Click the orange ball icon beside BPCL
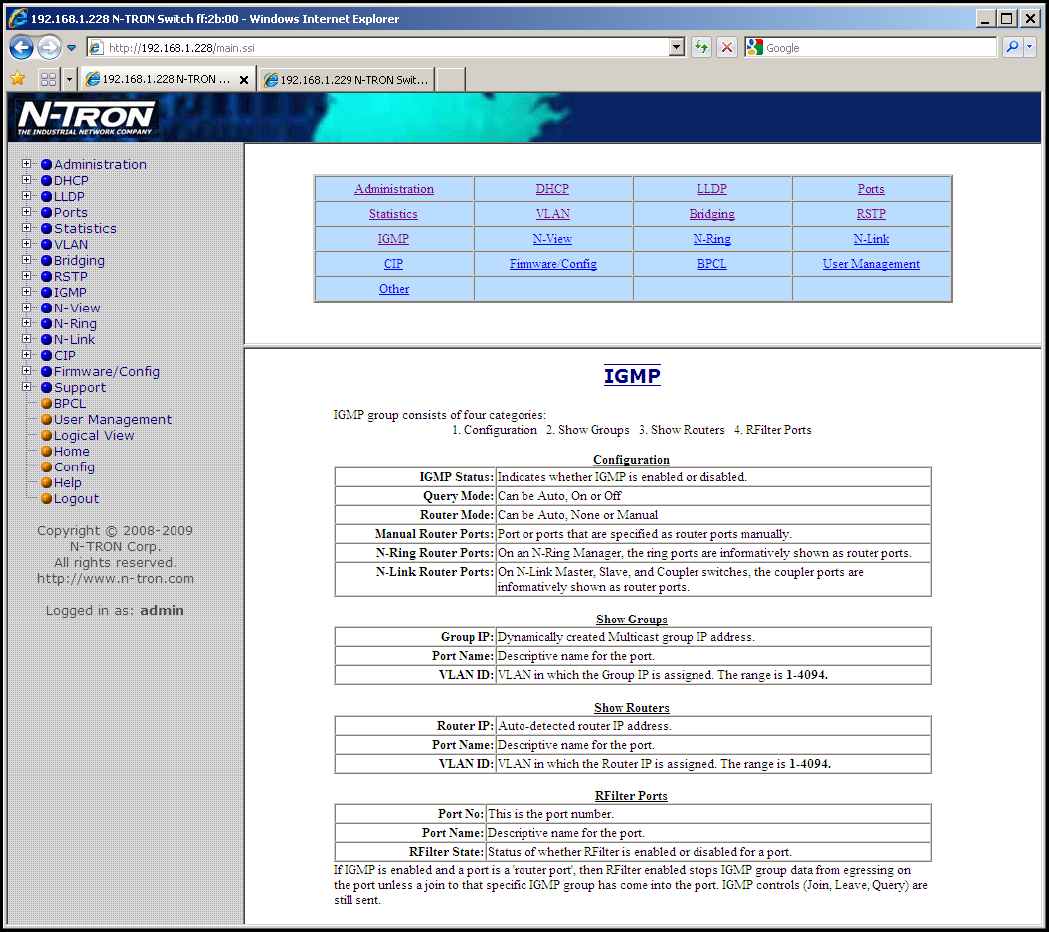1049x932 pixels. coord(46,403)
